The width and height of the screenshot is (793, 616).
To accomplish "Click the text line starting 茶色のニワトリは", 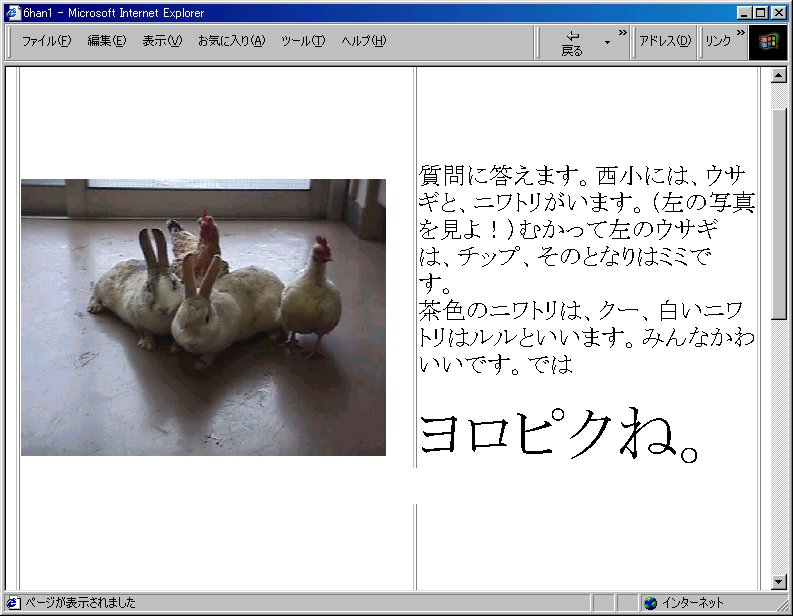I will tap(581, 310).
